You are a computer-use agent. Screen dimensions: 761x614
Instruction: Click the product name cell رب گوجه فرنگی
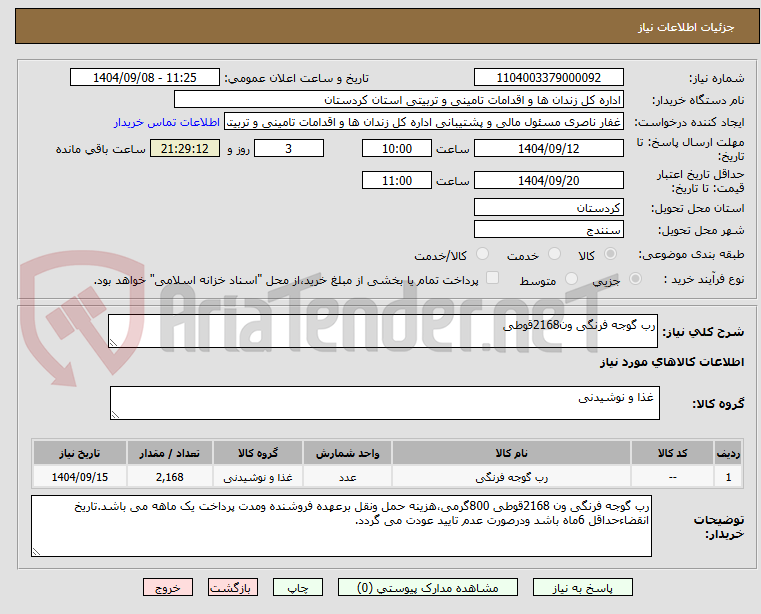(x=512, y=477)
